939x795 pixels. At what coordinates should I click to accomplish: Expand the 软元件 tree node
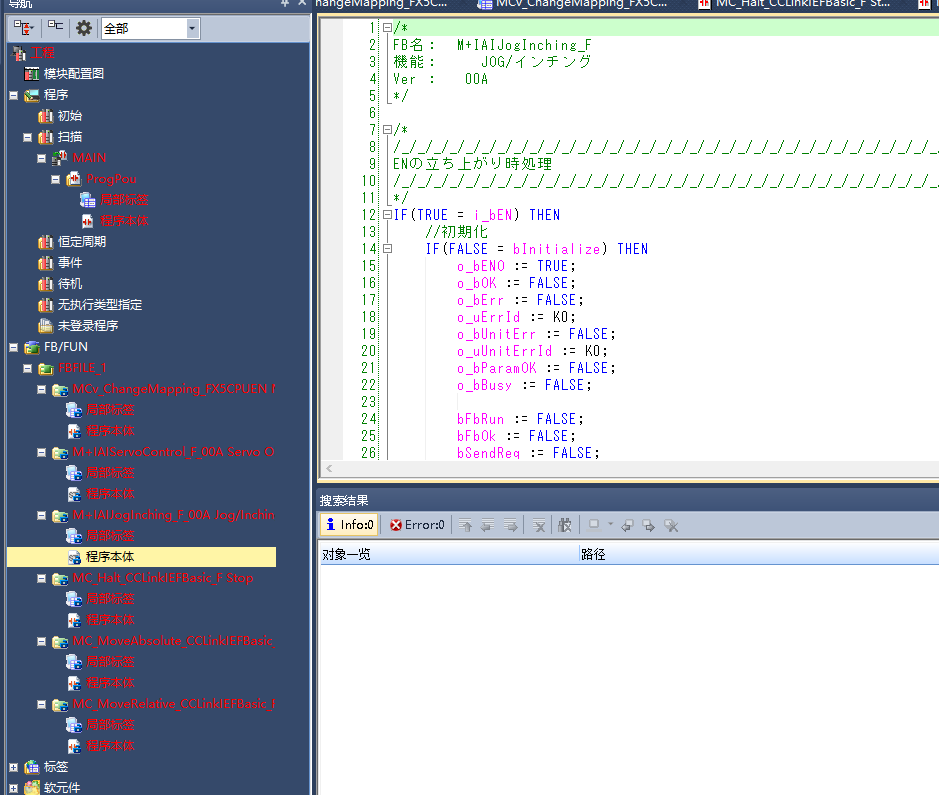[14, 788]
